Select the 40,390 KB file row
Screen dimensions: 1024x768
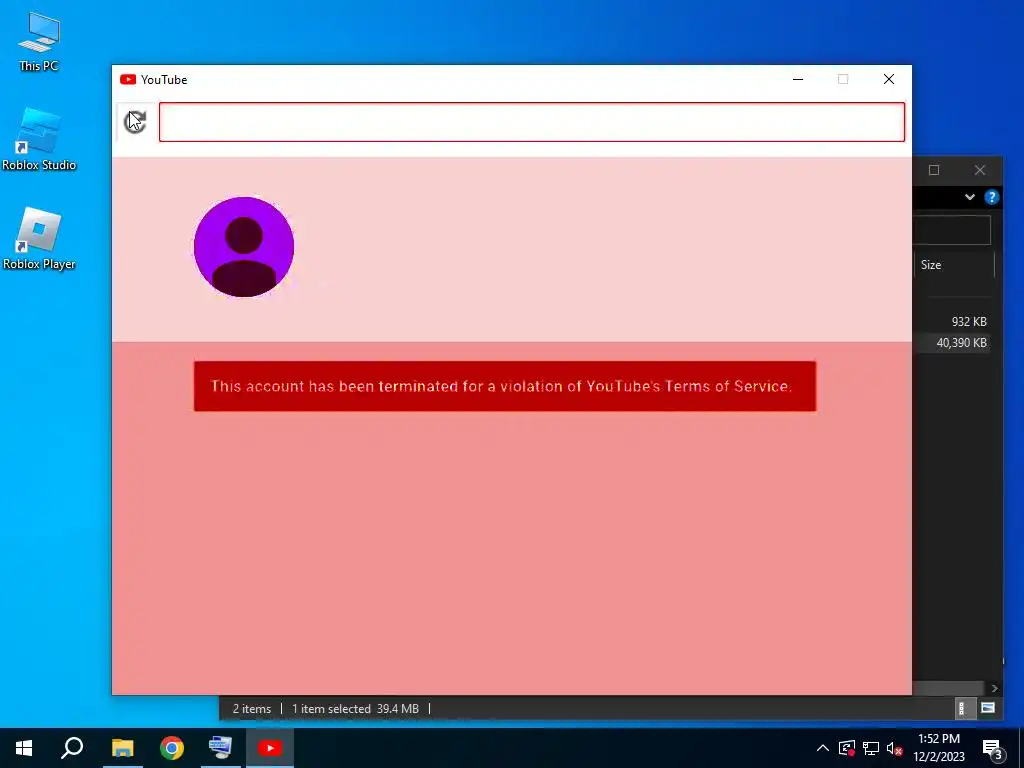(x=952, y=343)
